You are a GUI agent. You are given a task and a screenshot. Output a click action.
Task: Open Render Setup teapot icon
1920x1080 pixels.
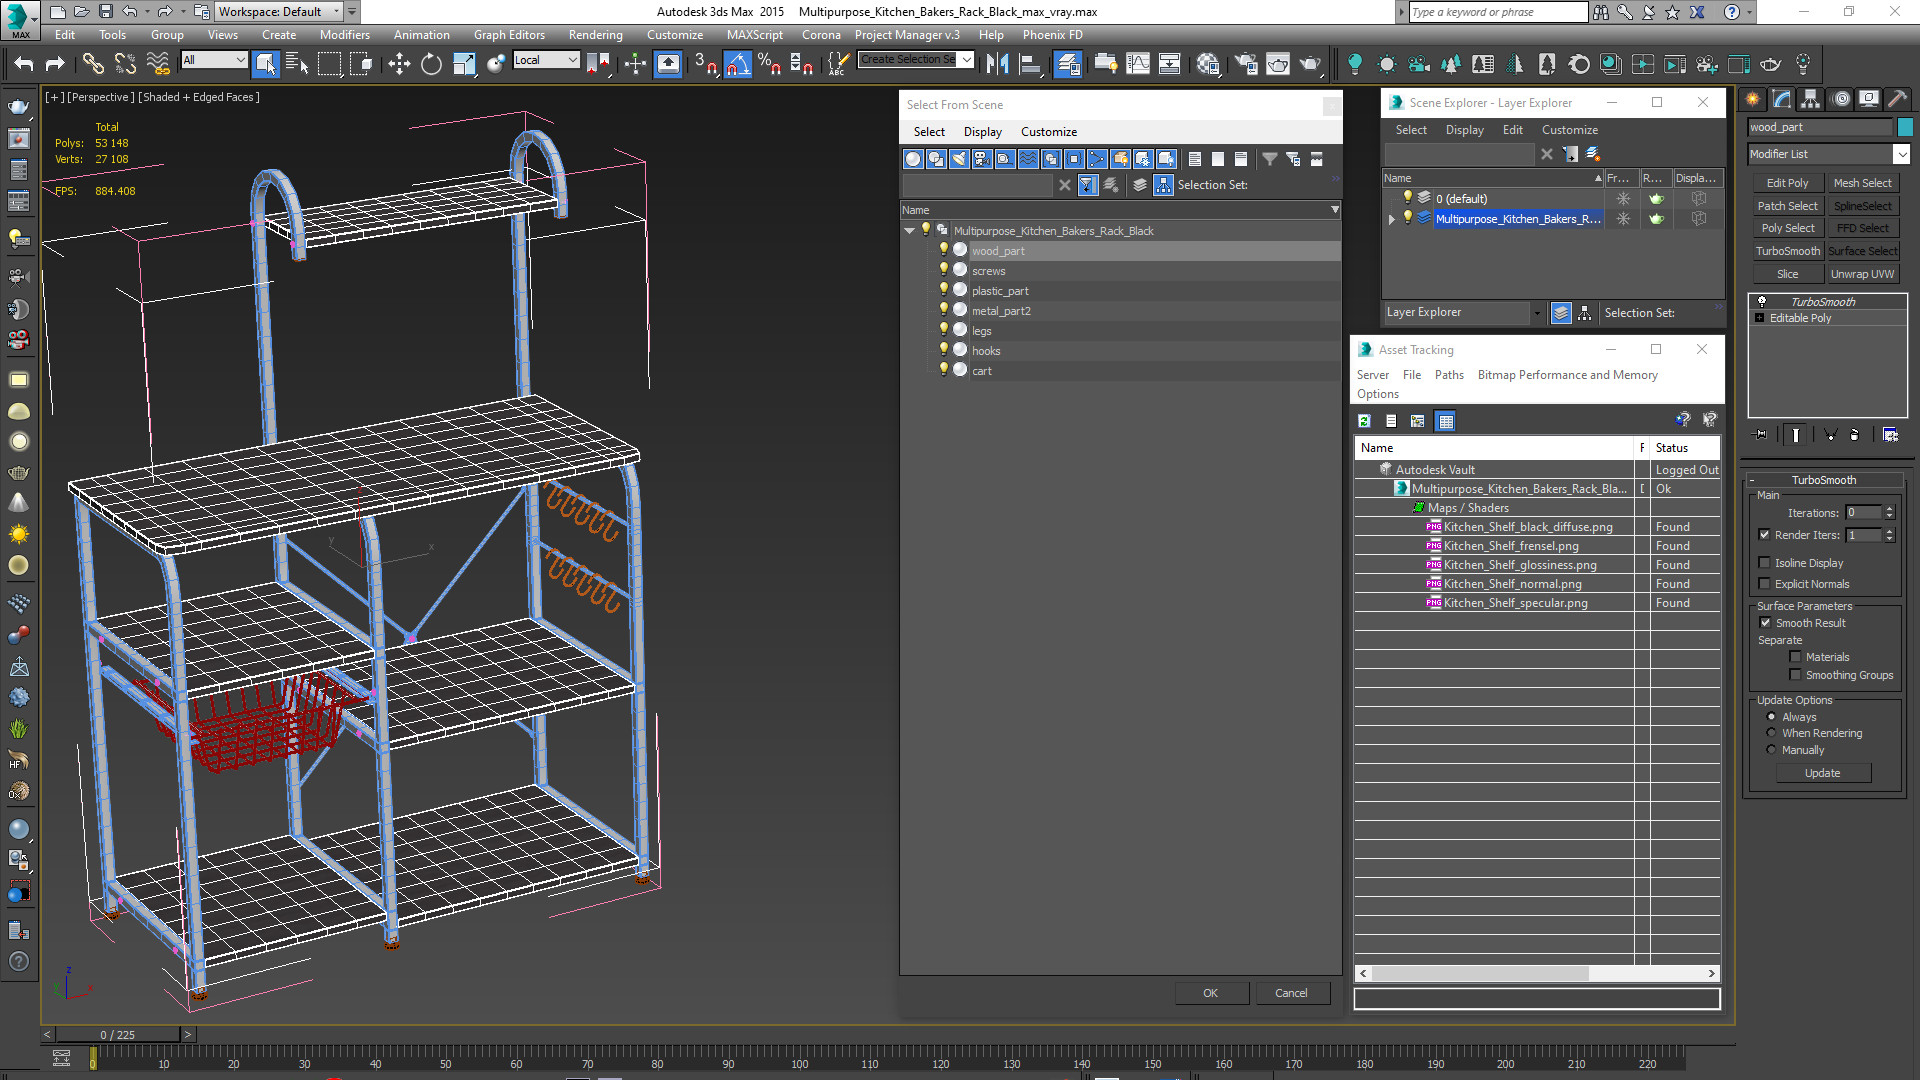1246,64
